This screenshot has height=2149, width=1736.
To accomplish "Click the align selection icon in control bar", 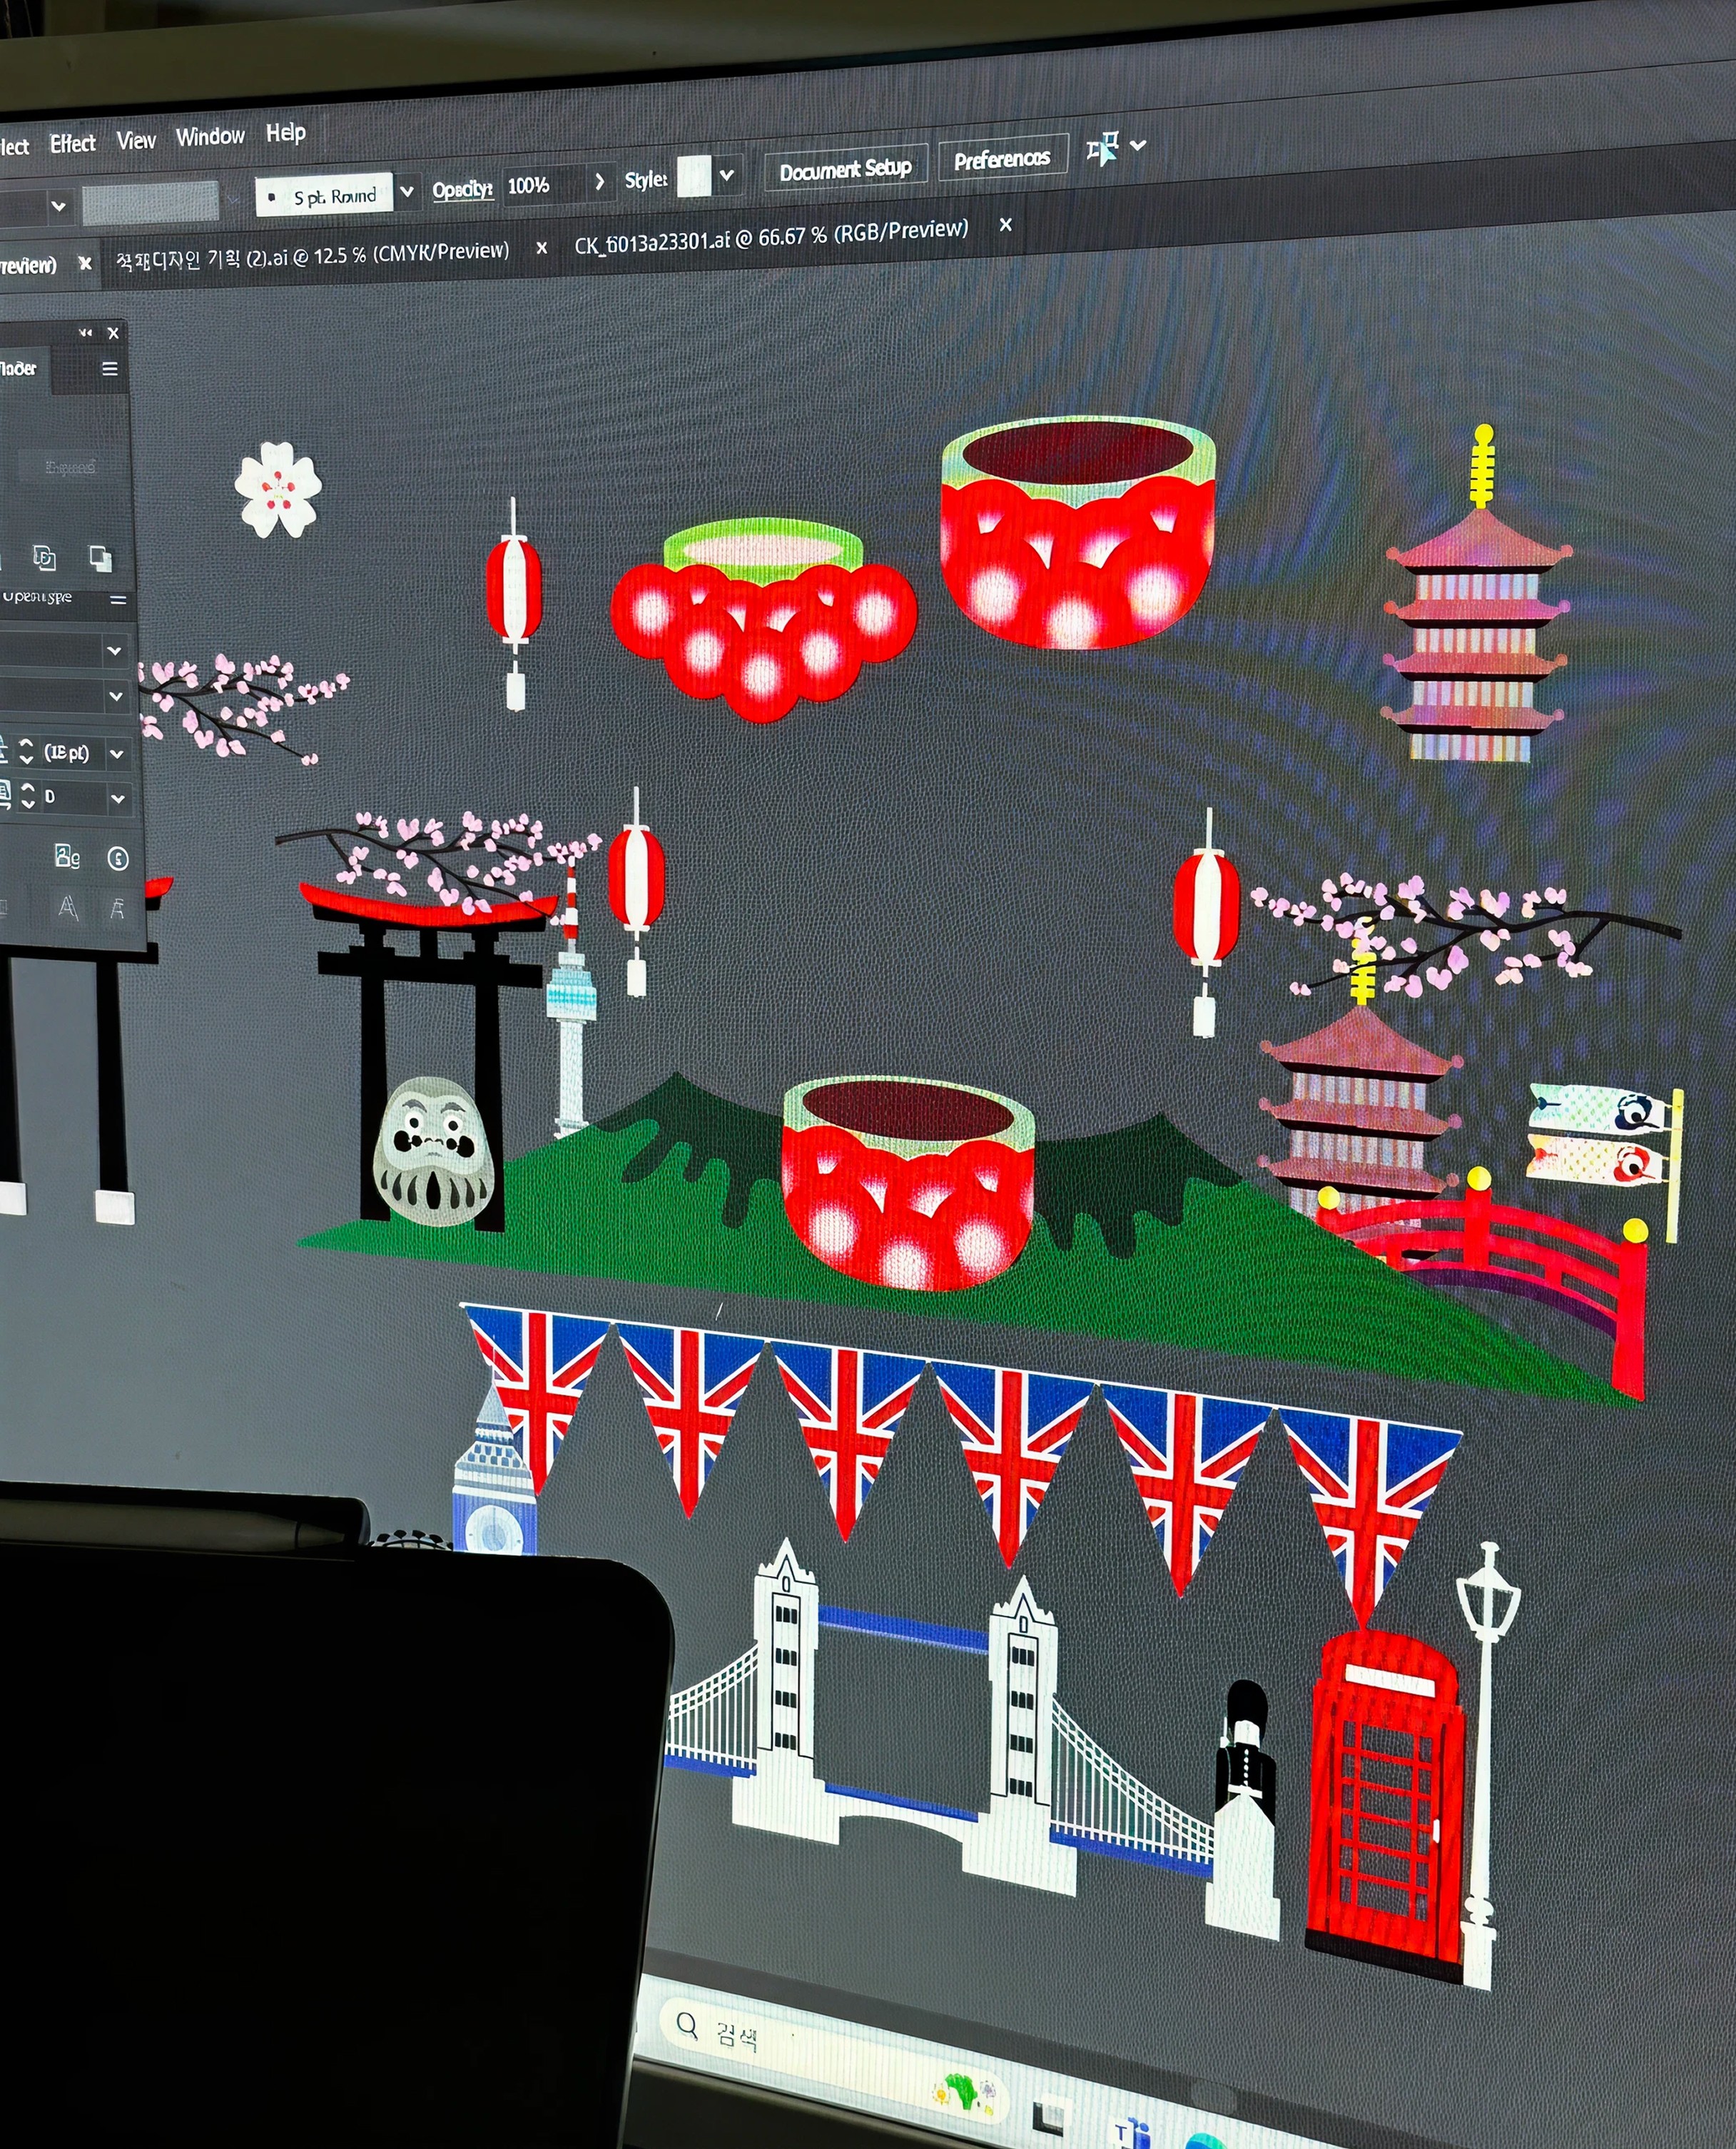I will (1102, 149).
